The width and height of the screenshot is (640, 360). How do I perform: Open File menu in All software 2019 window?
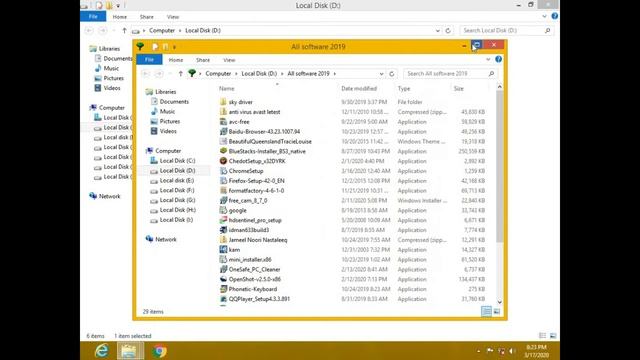click(149, 60)
